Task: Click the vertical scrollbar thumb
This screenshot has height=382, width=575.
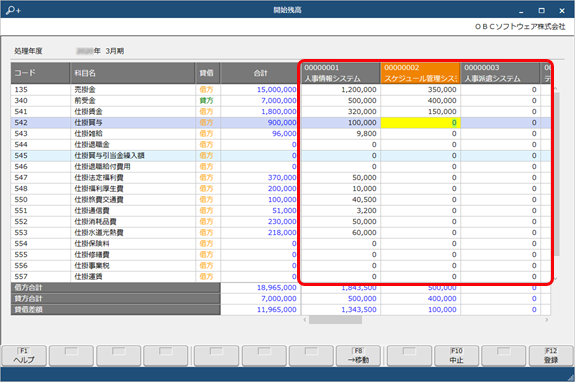Action: (557, 174)
